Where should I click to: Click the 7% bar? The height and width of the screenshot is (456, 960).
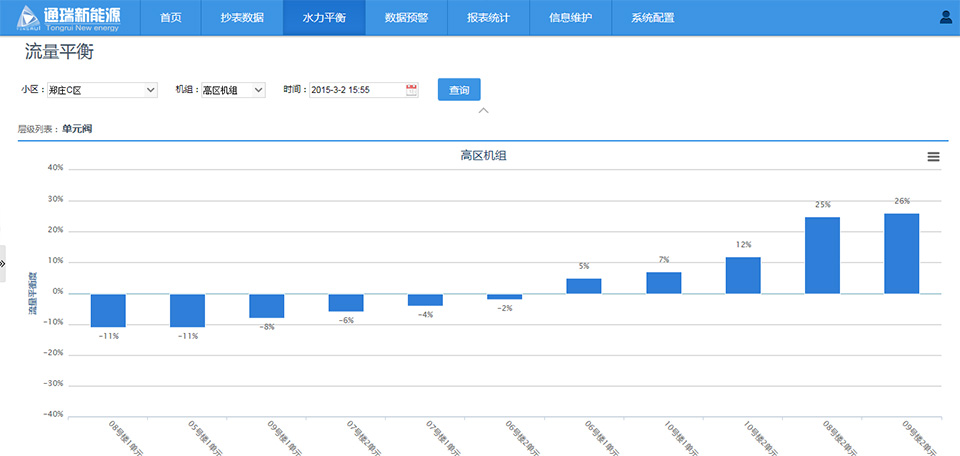click(x=664, y=283)
